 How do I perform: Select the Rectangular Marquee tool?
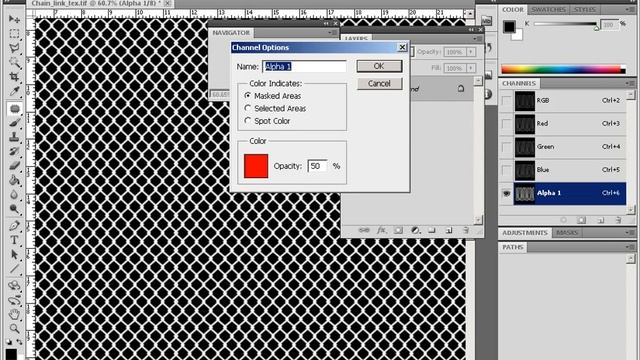coord(14,33)
